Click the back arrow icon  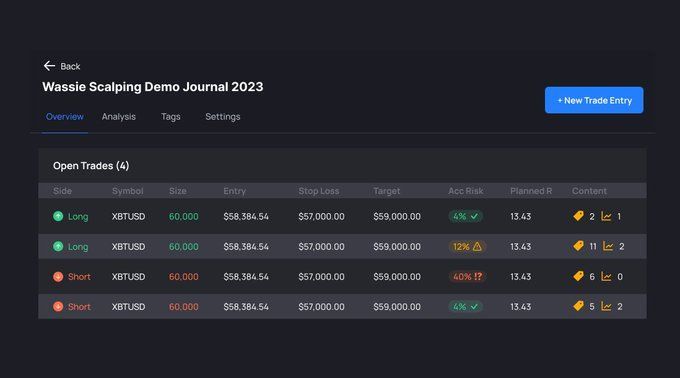point(49,66)
